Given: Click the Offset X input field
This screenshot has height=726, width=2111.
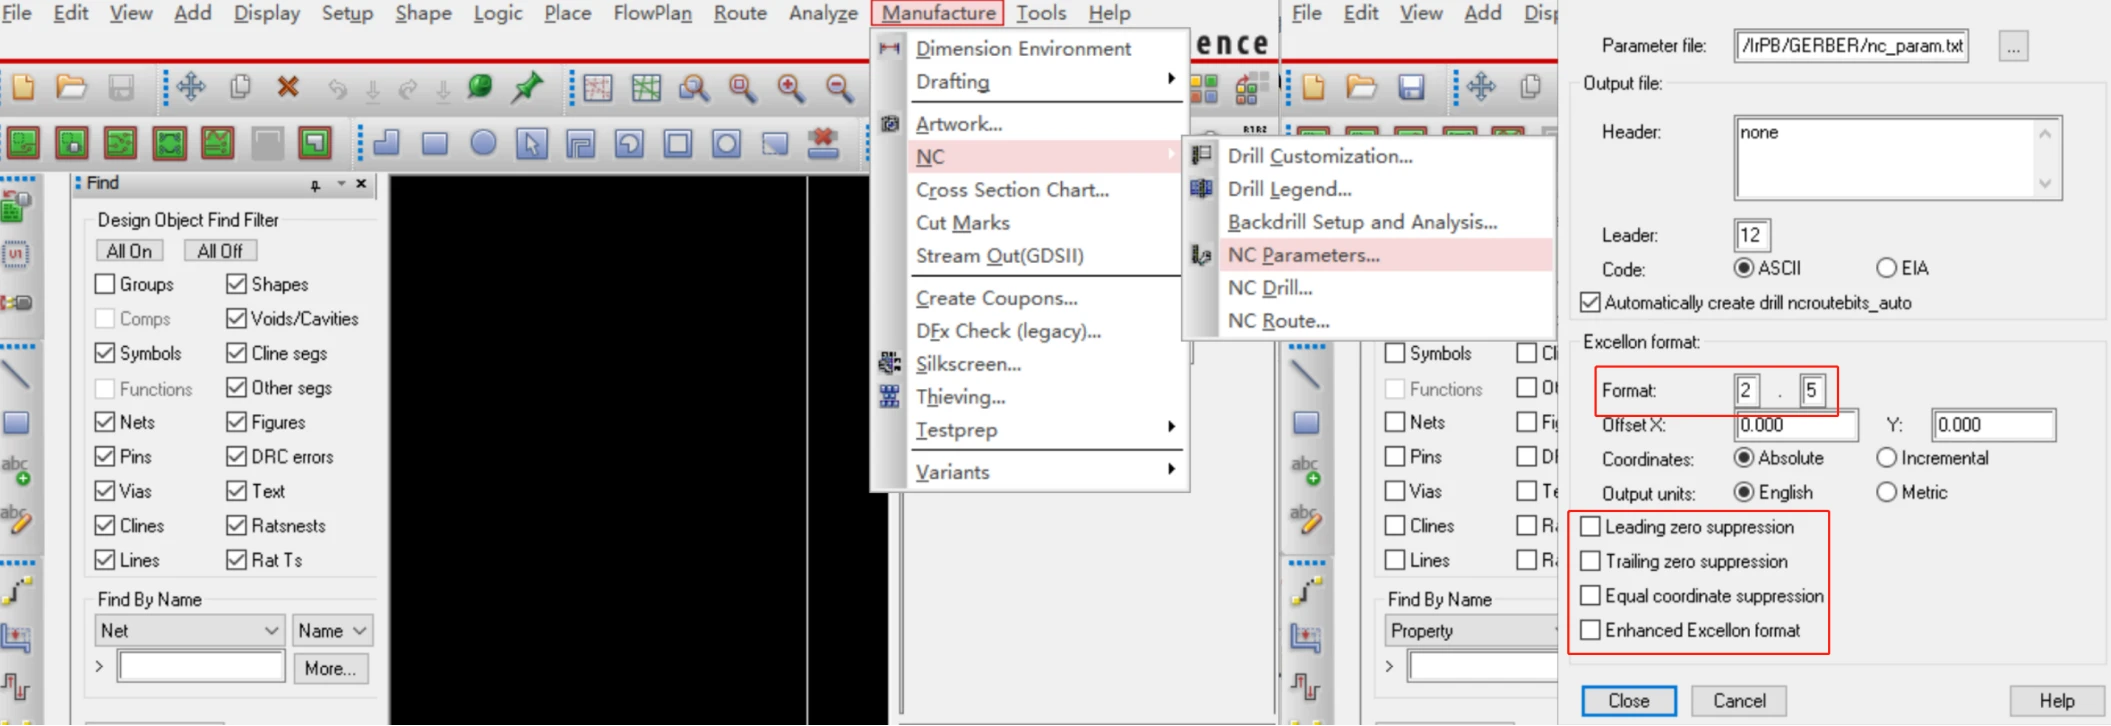Looking at the screenshot, I should point(1796,425).
